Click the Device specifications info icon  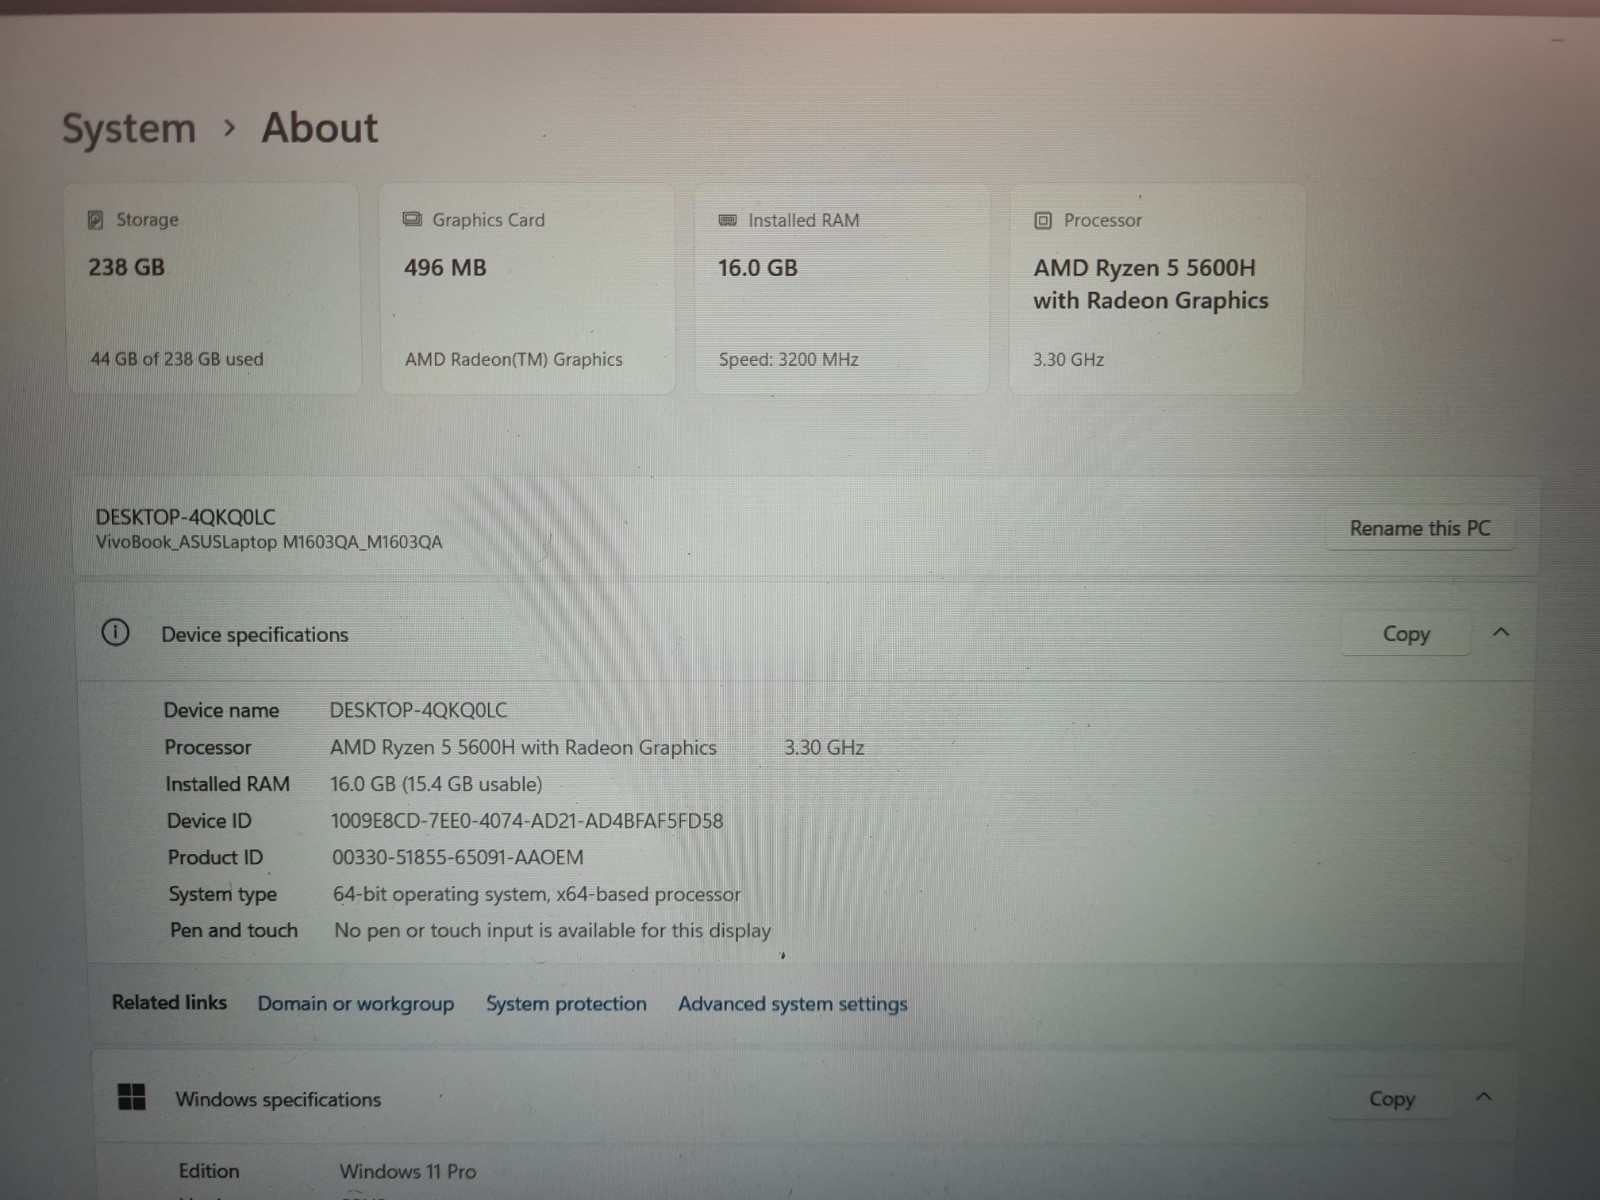tap(116, 633)
